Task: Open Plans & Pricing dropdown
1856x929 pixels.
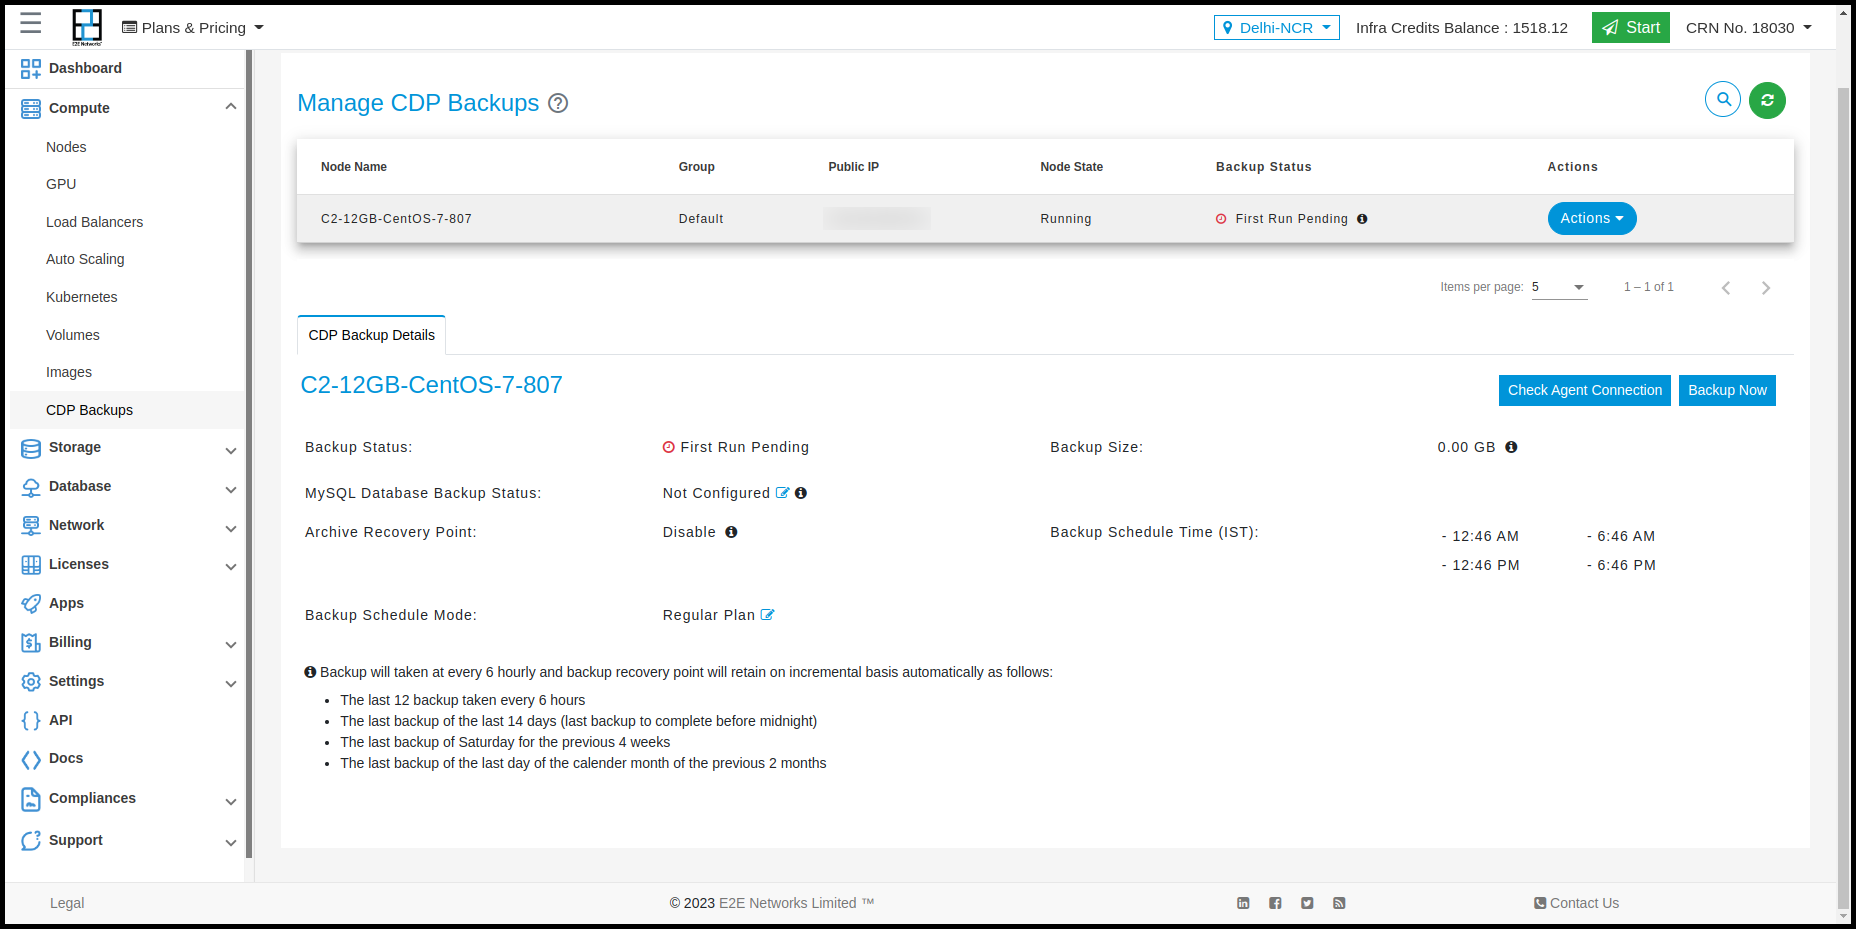Action: pos(192,28)
